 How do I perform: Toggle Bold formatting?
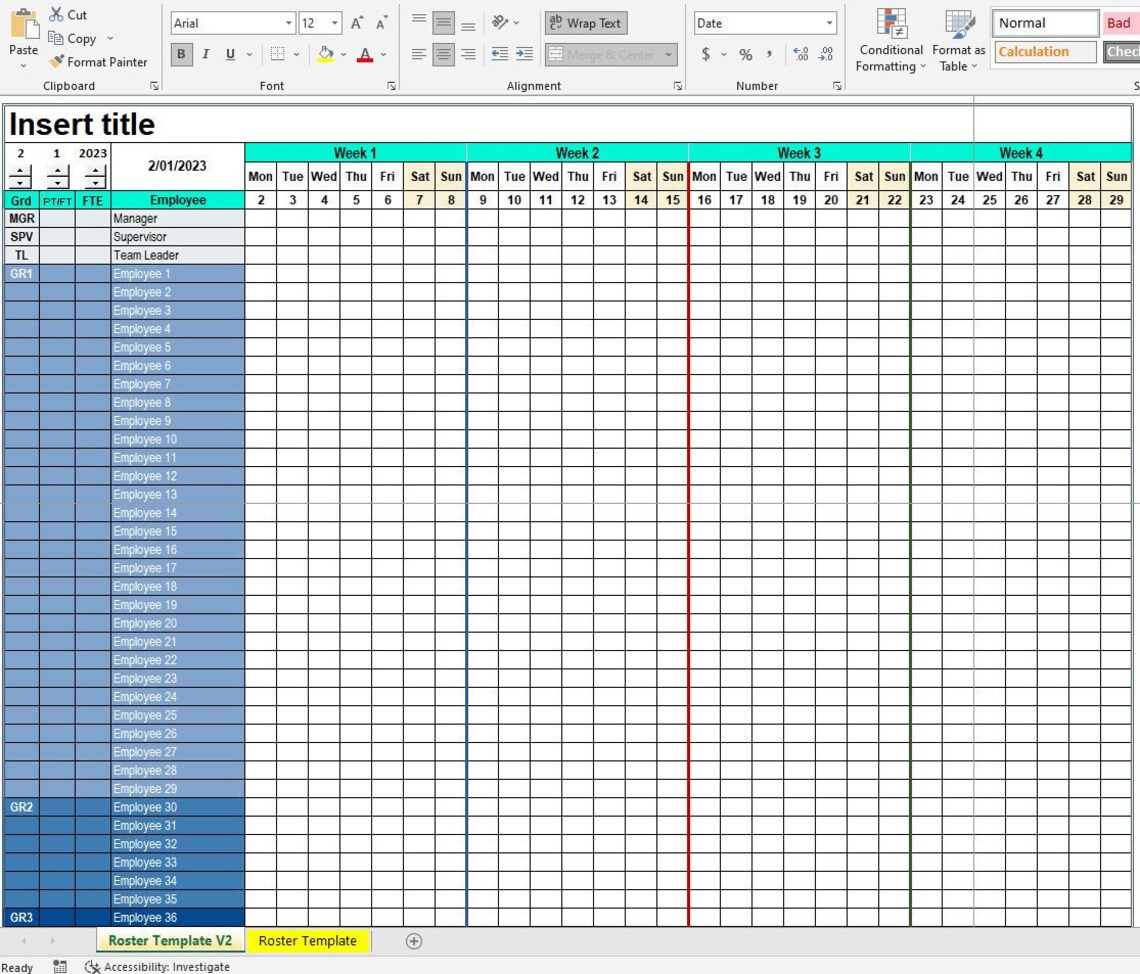[181, 55]
